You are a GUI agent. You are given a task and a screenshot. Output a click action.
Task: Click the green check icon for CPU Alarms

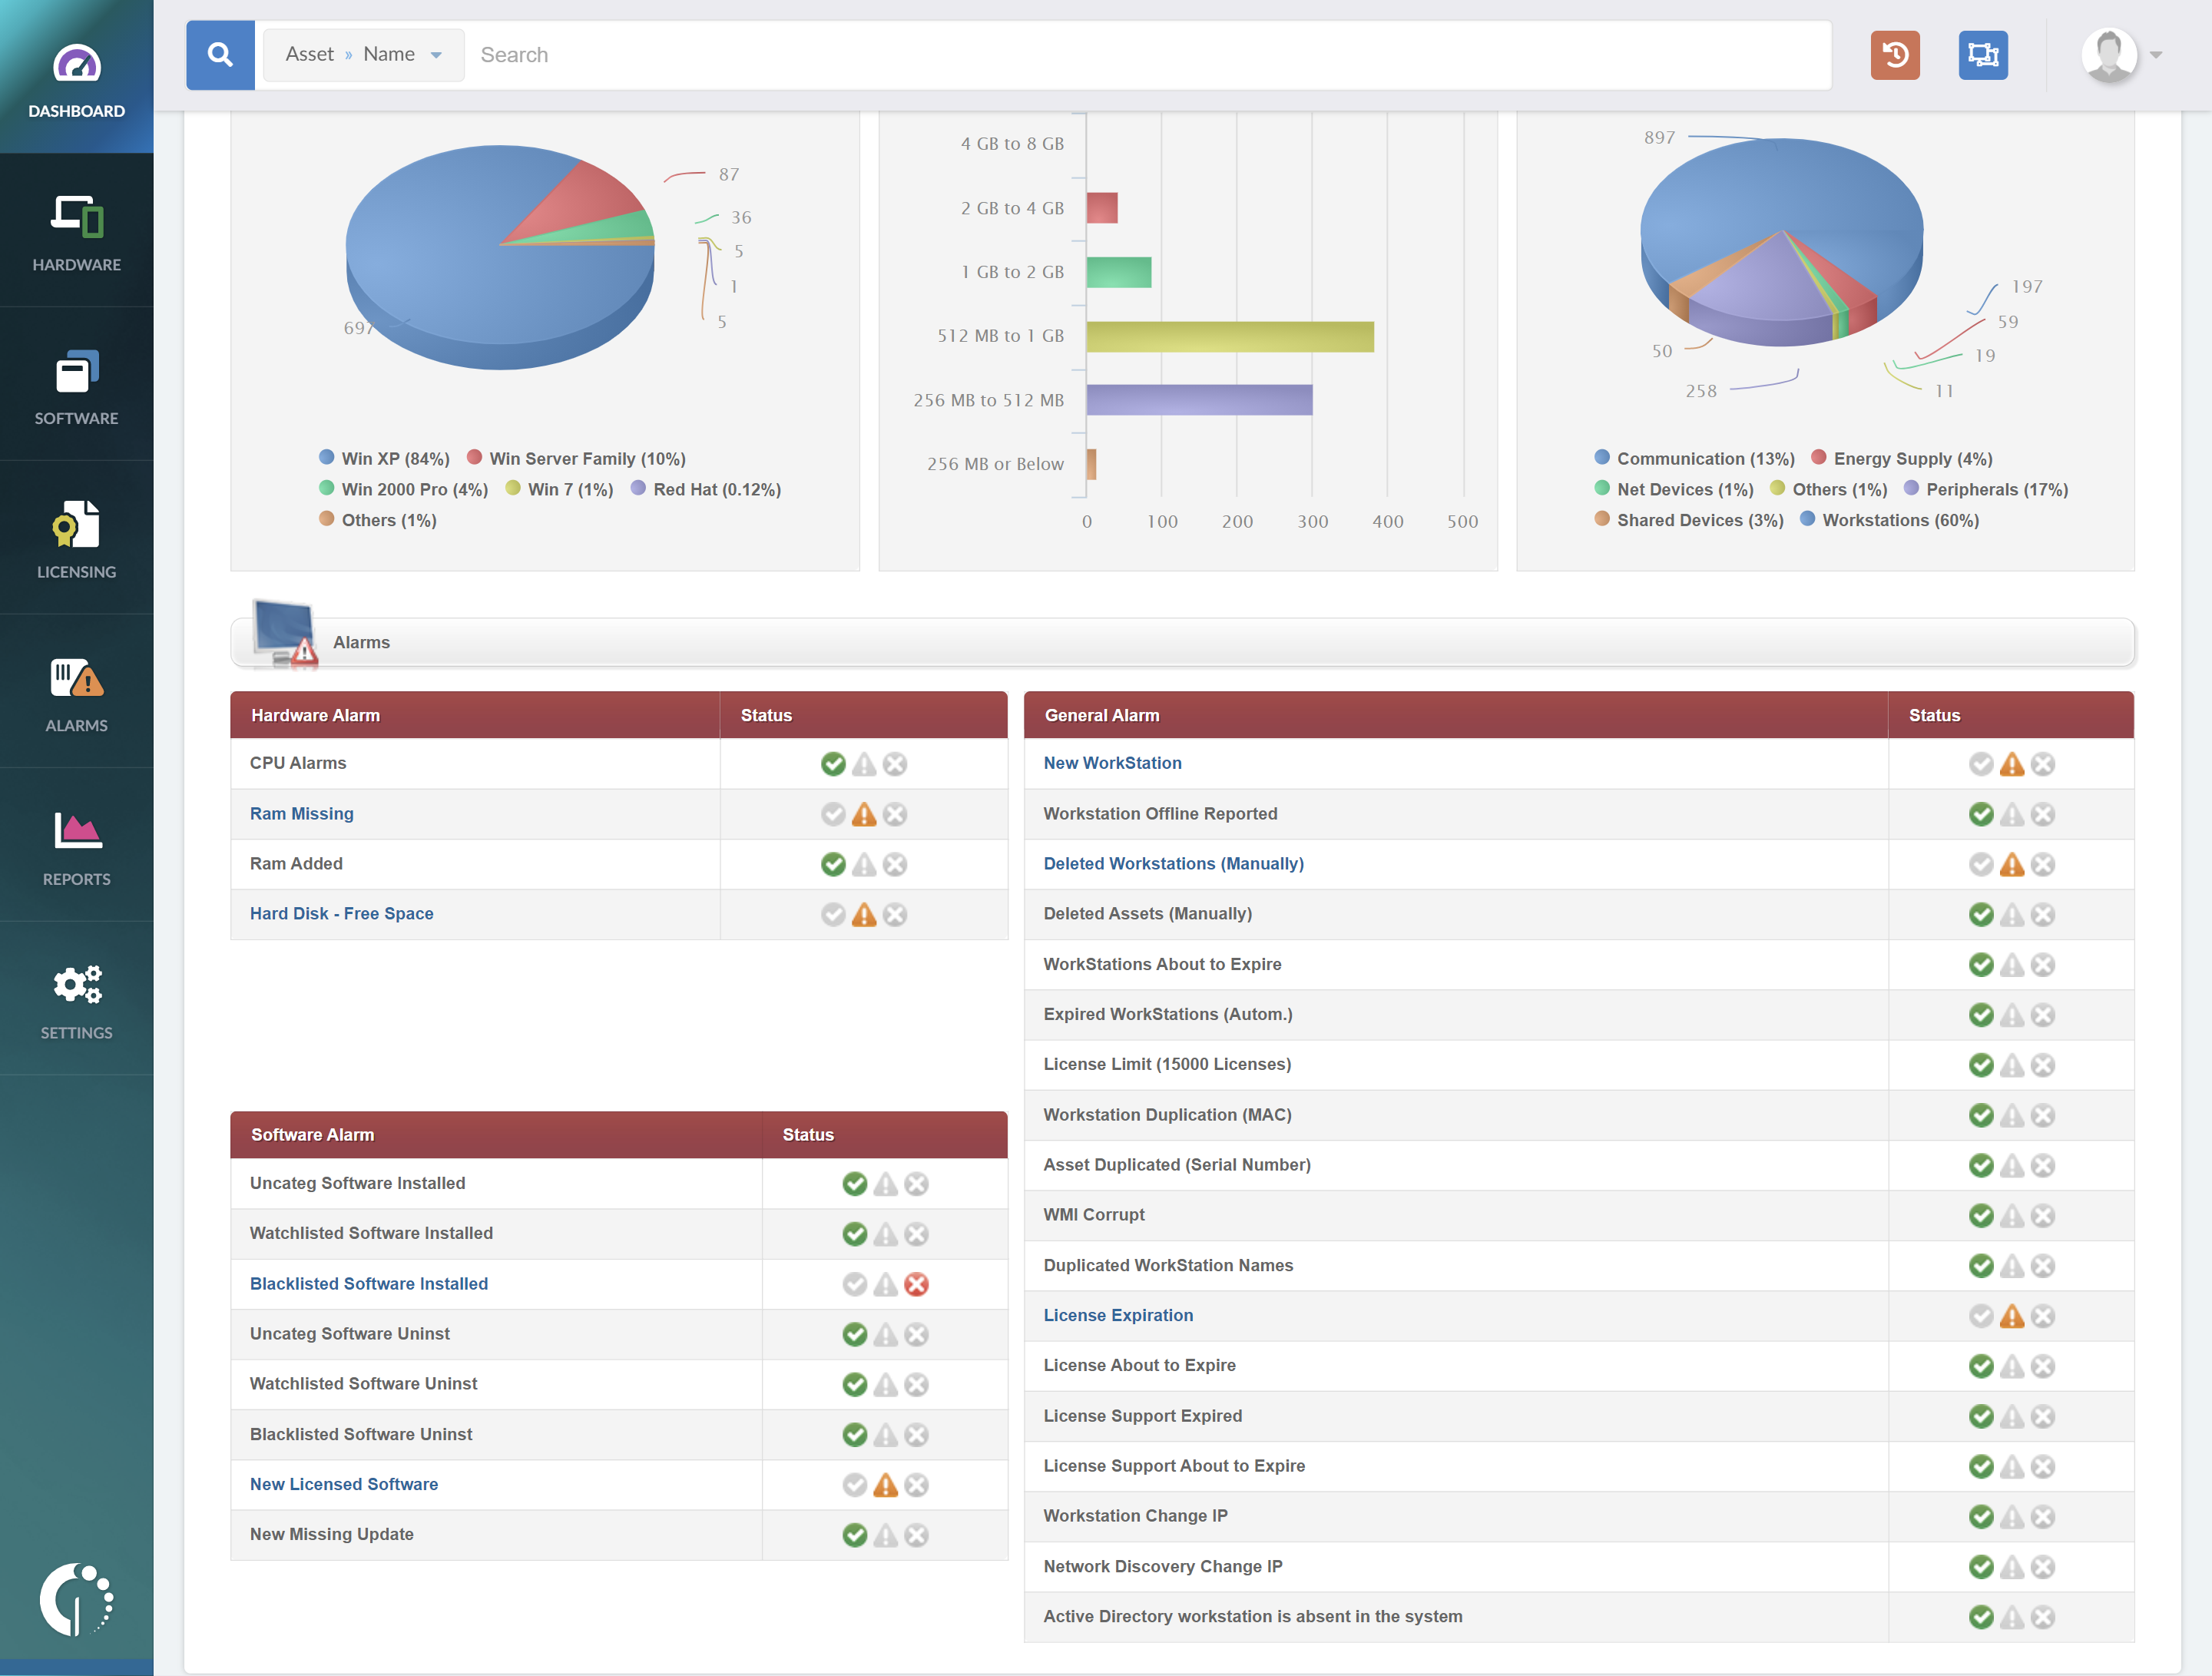tap(833, 764)
